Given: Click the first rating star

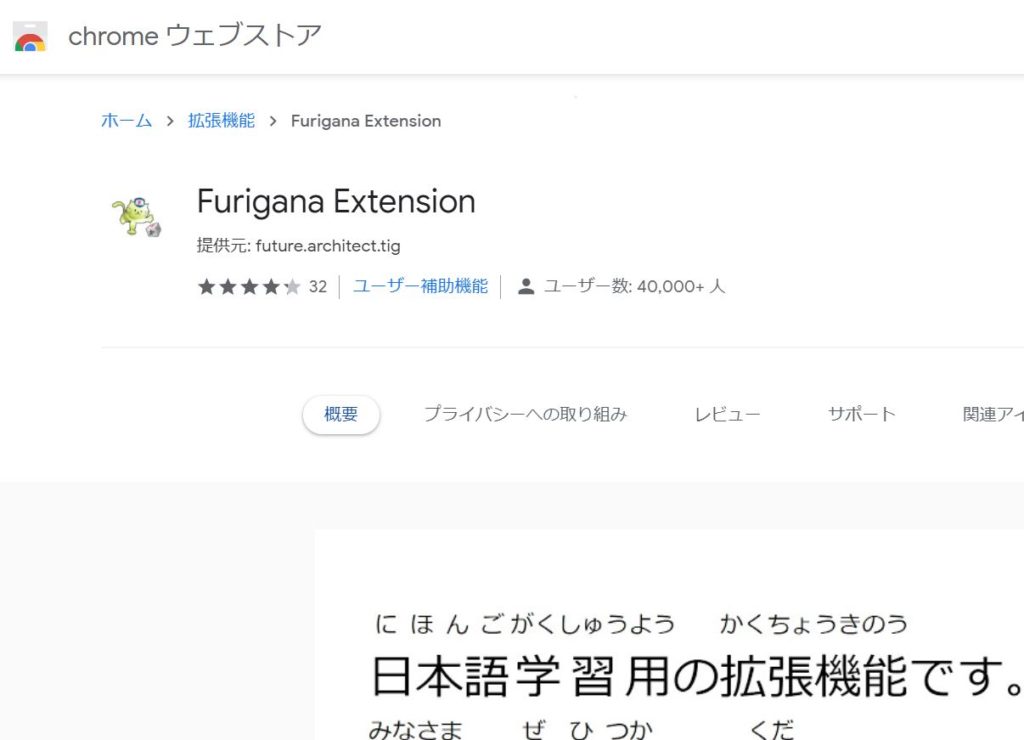Looking at the screenshot, I should pyautogui.click(x=206, y=287).
